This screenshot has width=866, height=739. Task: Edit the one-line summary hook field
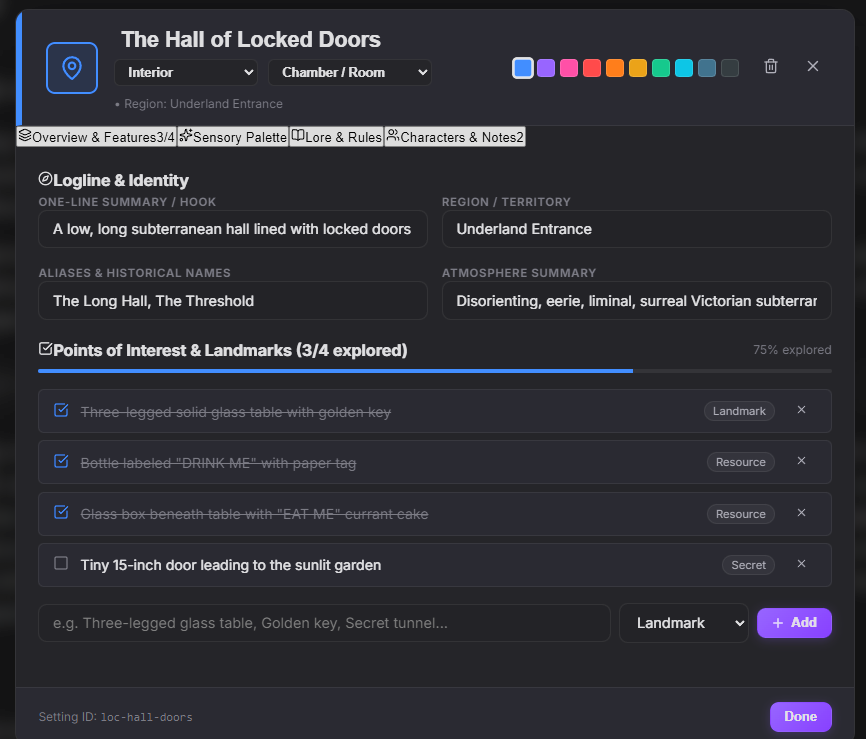233,229
